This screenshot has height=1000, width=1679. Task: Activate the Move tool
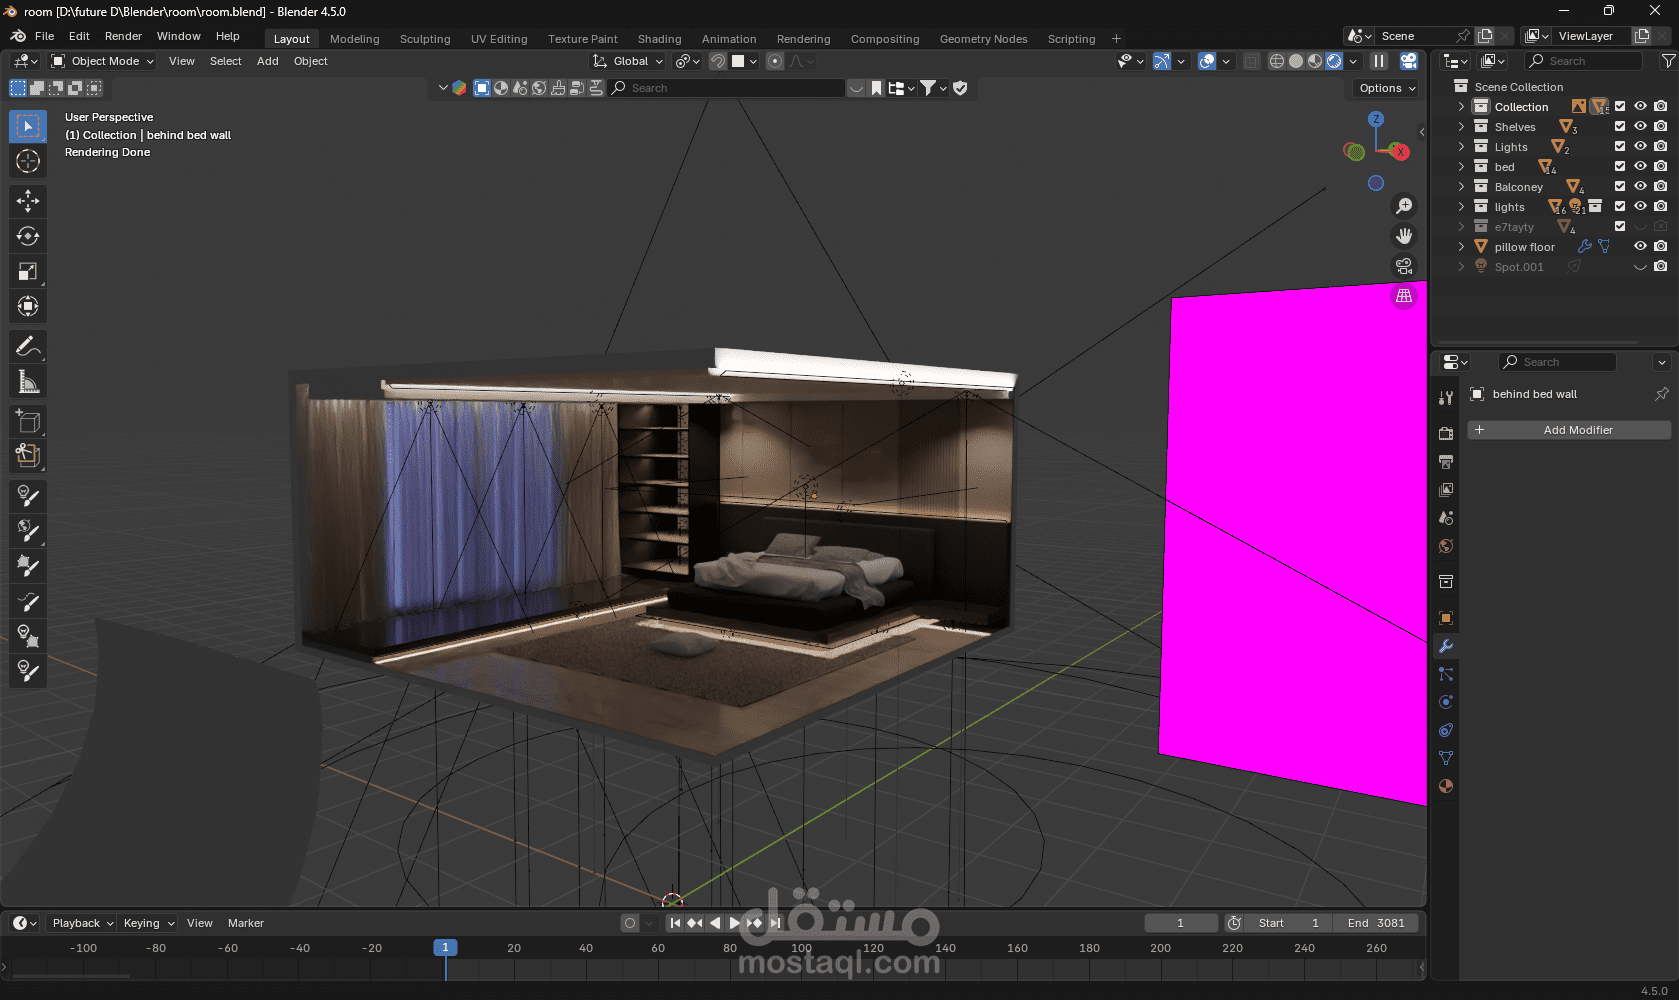pos(28,201)
